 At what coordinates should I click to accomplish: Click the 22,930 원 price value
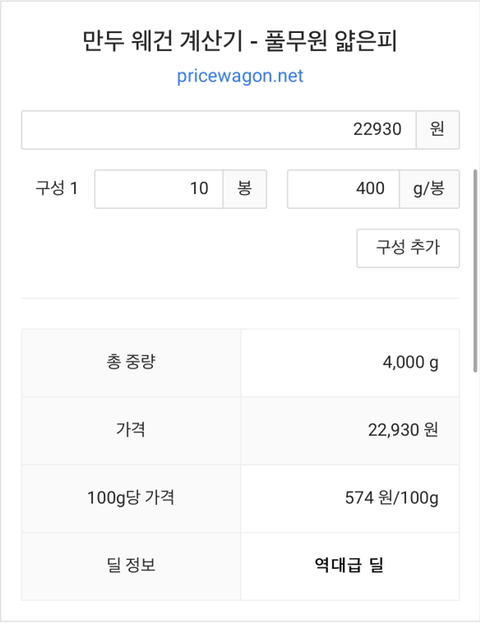tap(403, 430)
